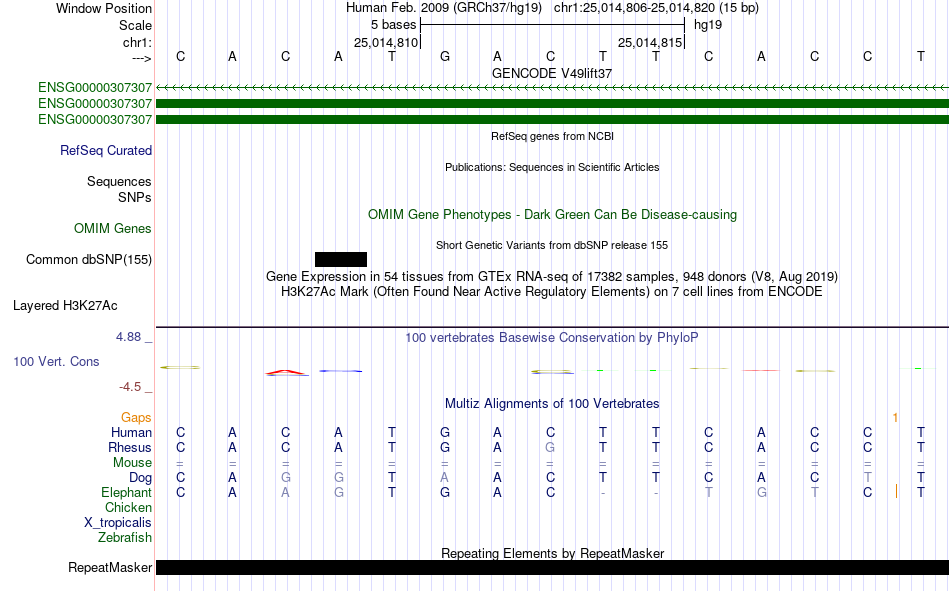Click the gray G in the Rhesus row

pyautogui.click(x=550, y=447)
